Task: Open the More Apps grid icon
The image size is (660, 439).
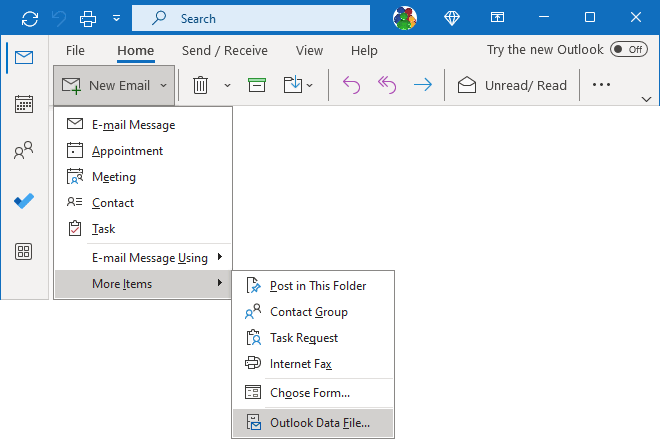Action: 24,252
